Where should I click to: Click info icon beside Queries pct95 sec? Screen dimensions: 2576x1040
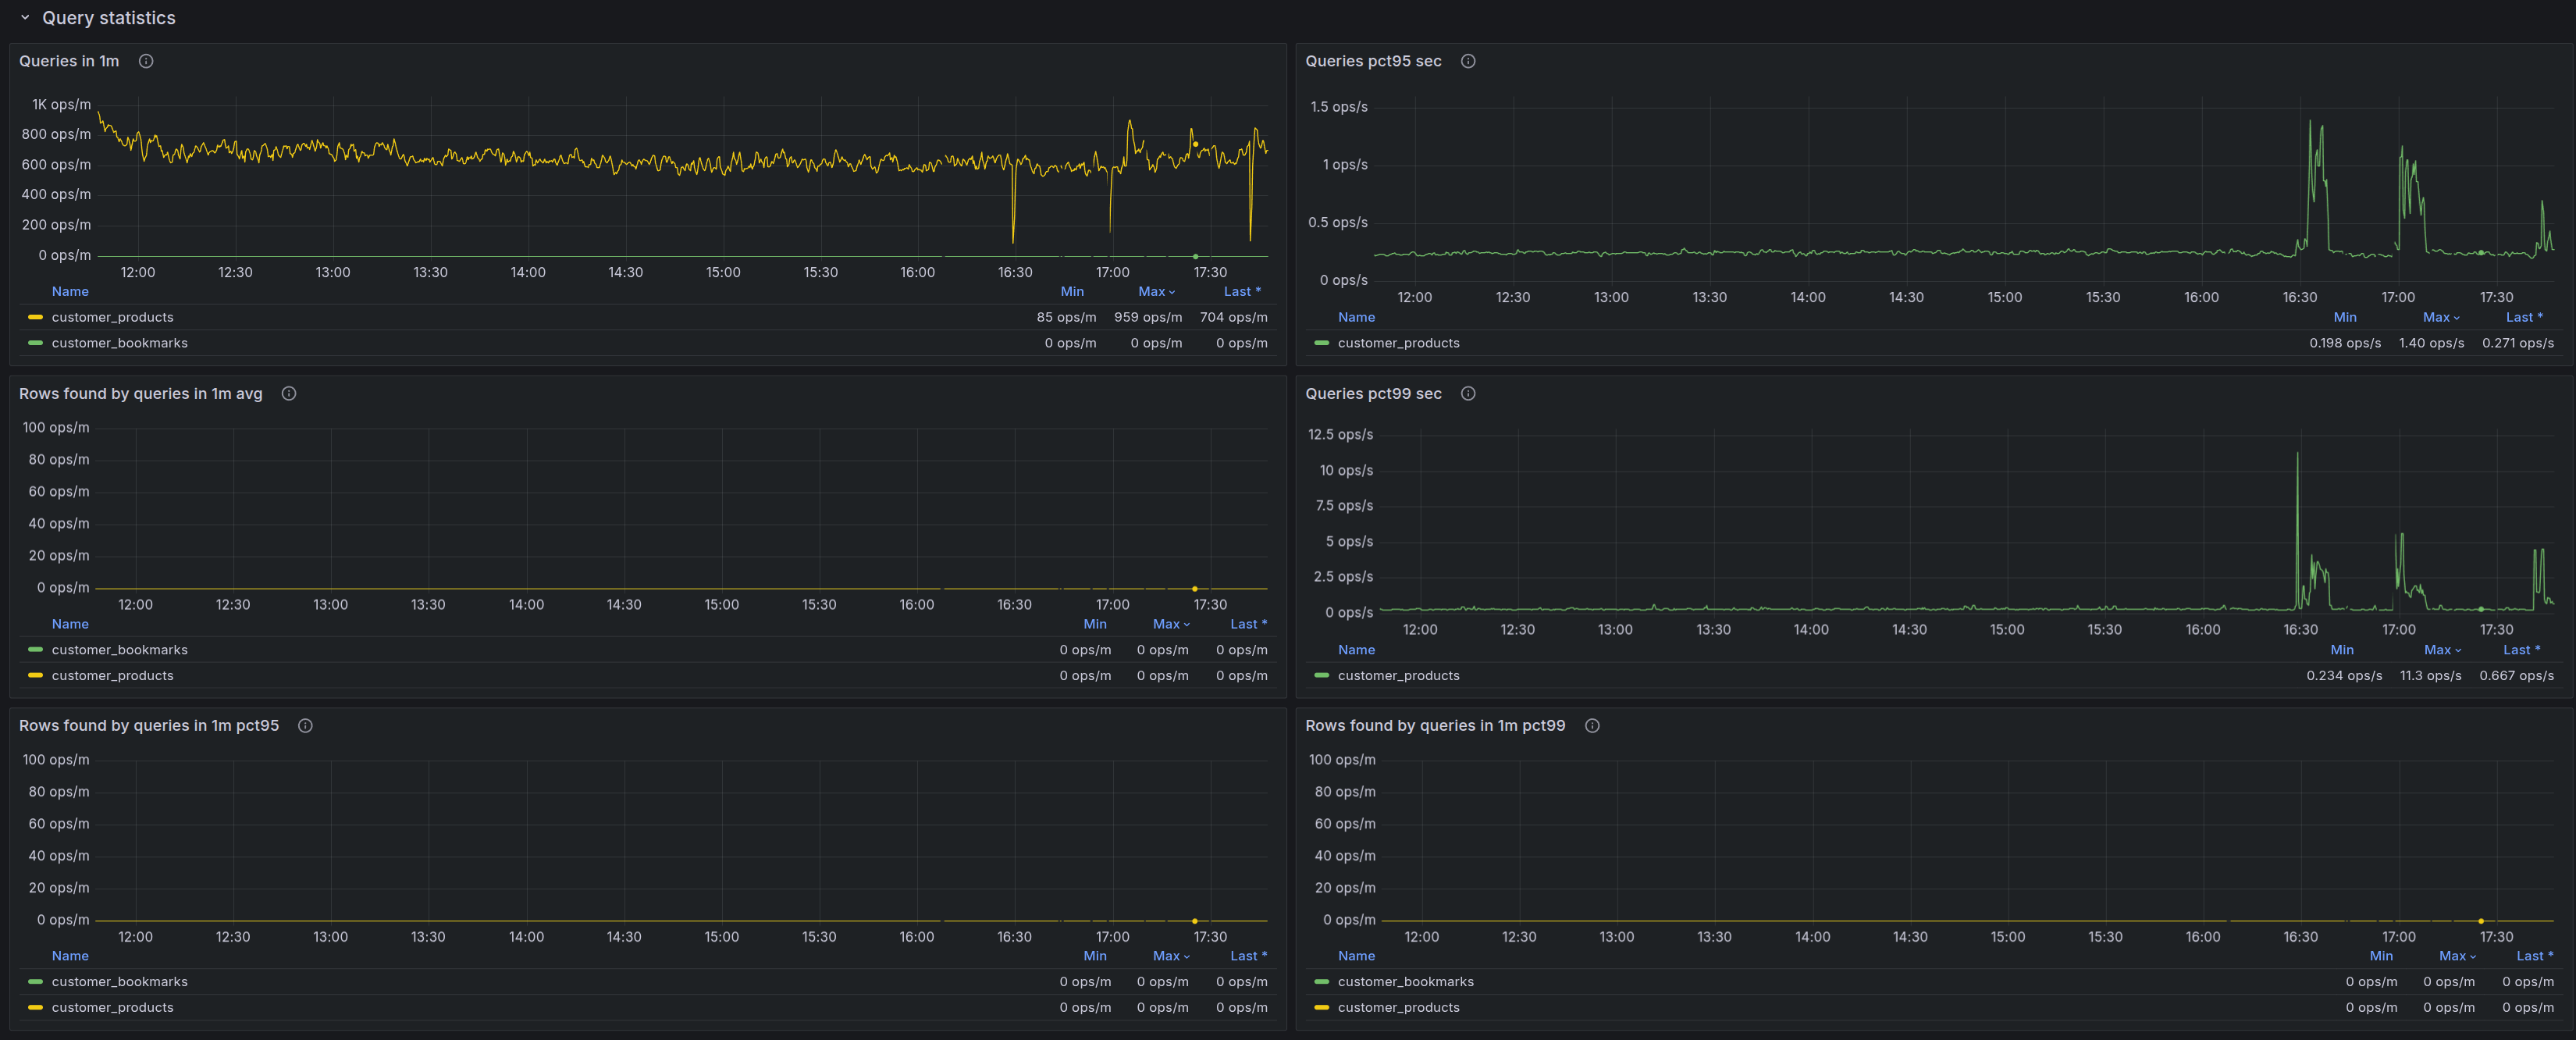pyautogui.click(x=1468, y=61)
